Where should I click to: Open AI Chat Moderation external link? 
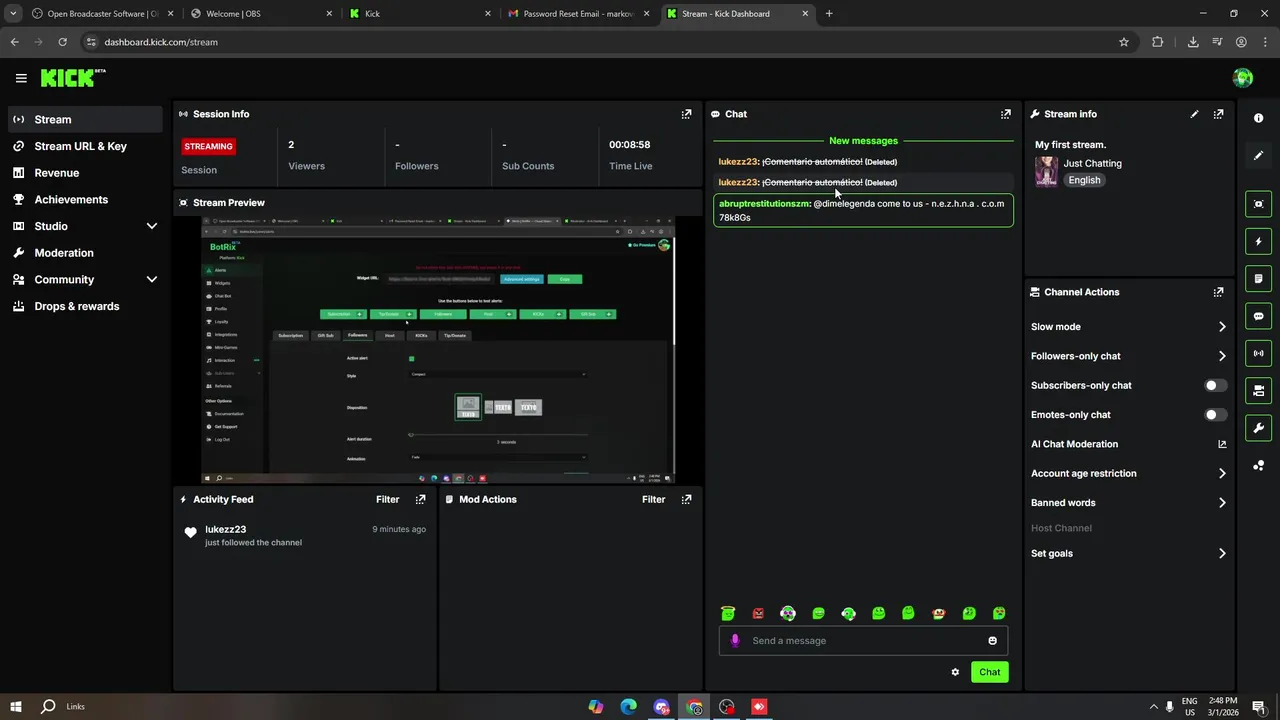tap(1222, 444)
